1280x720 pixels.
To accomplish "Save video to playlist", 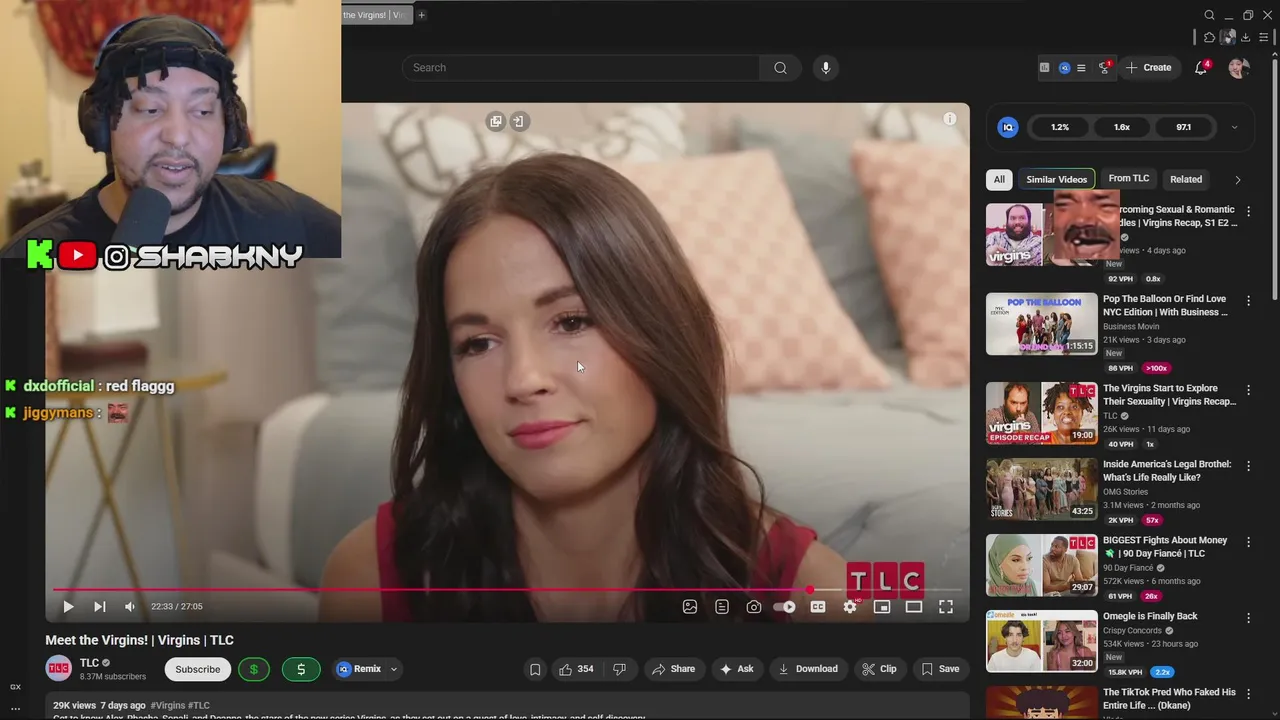I will tap(940, 669).
